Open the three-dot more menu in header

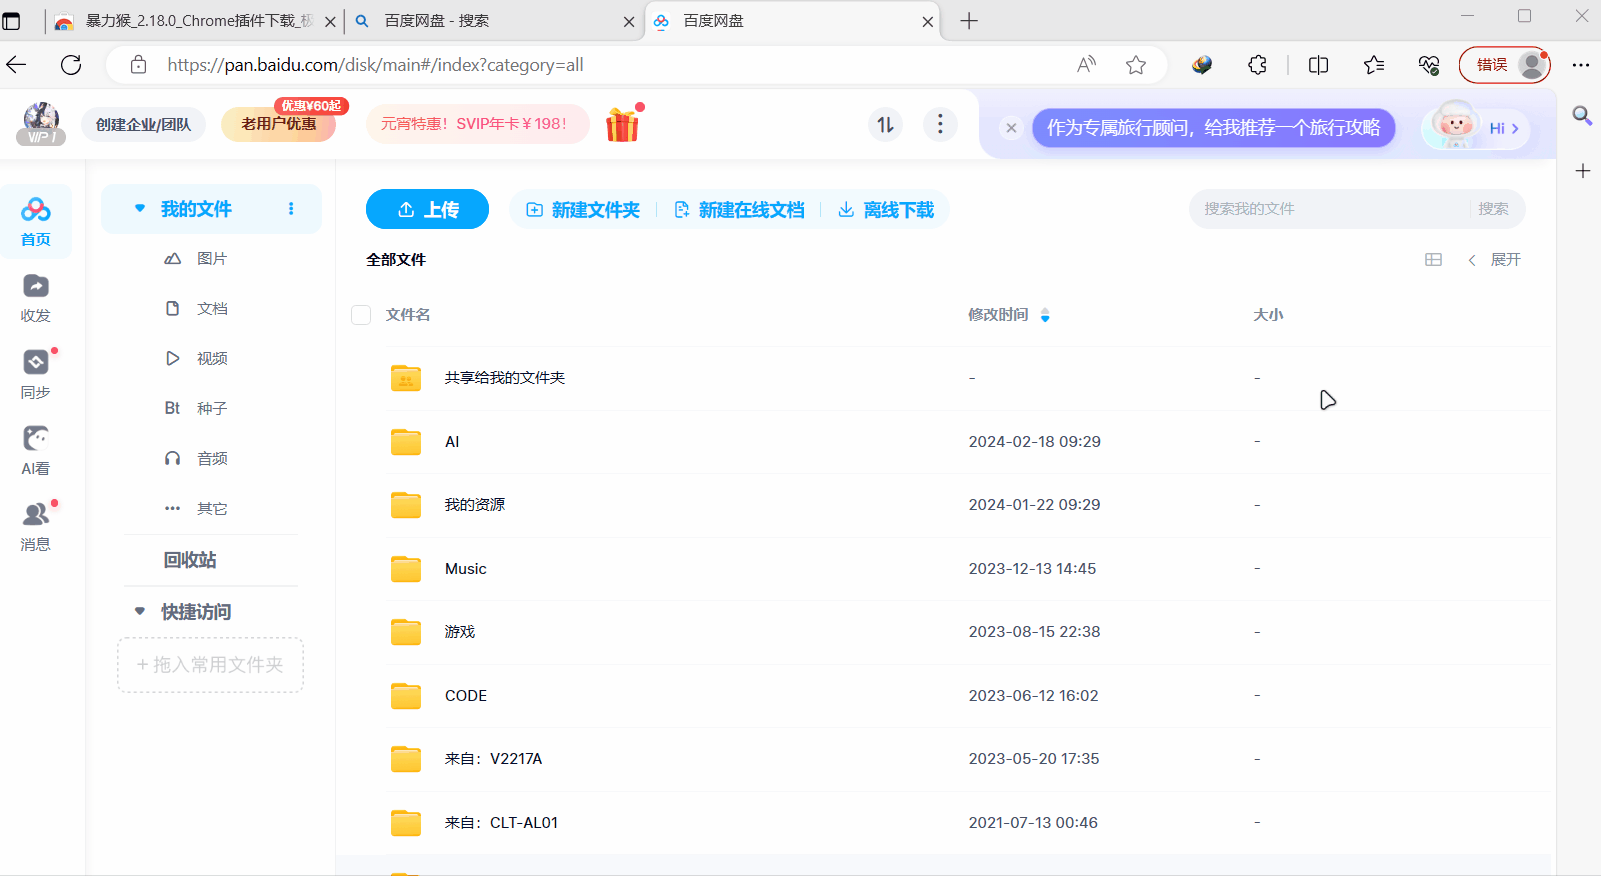pos(940,125)
